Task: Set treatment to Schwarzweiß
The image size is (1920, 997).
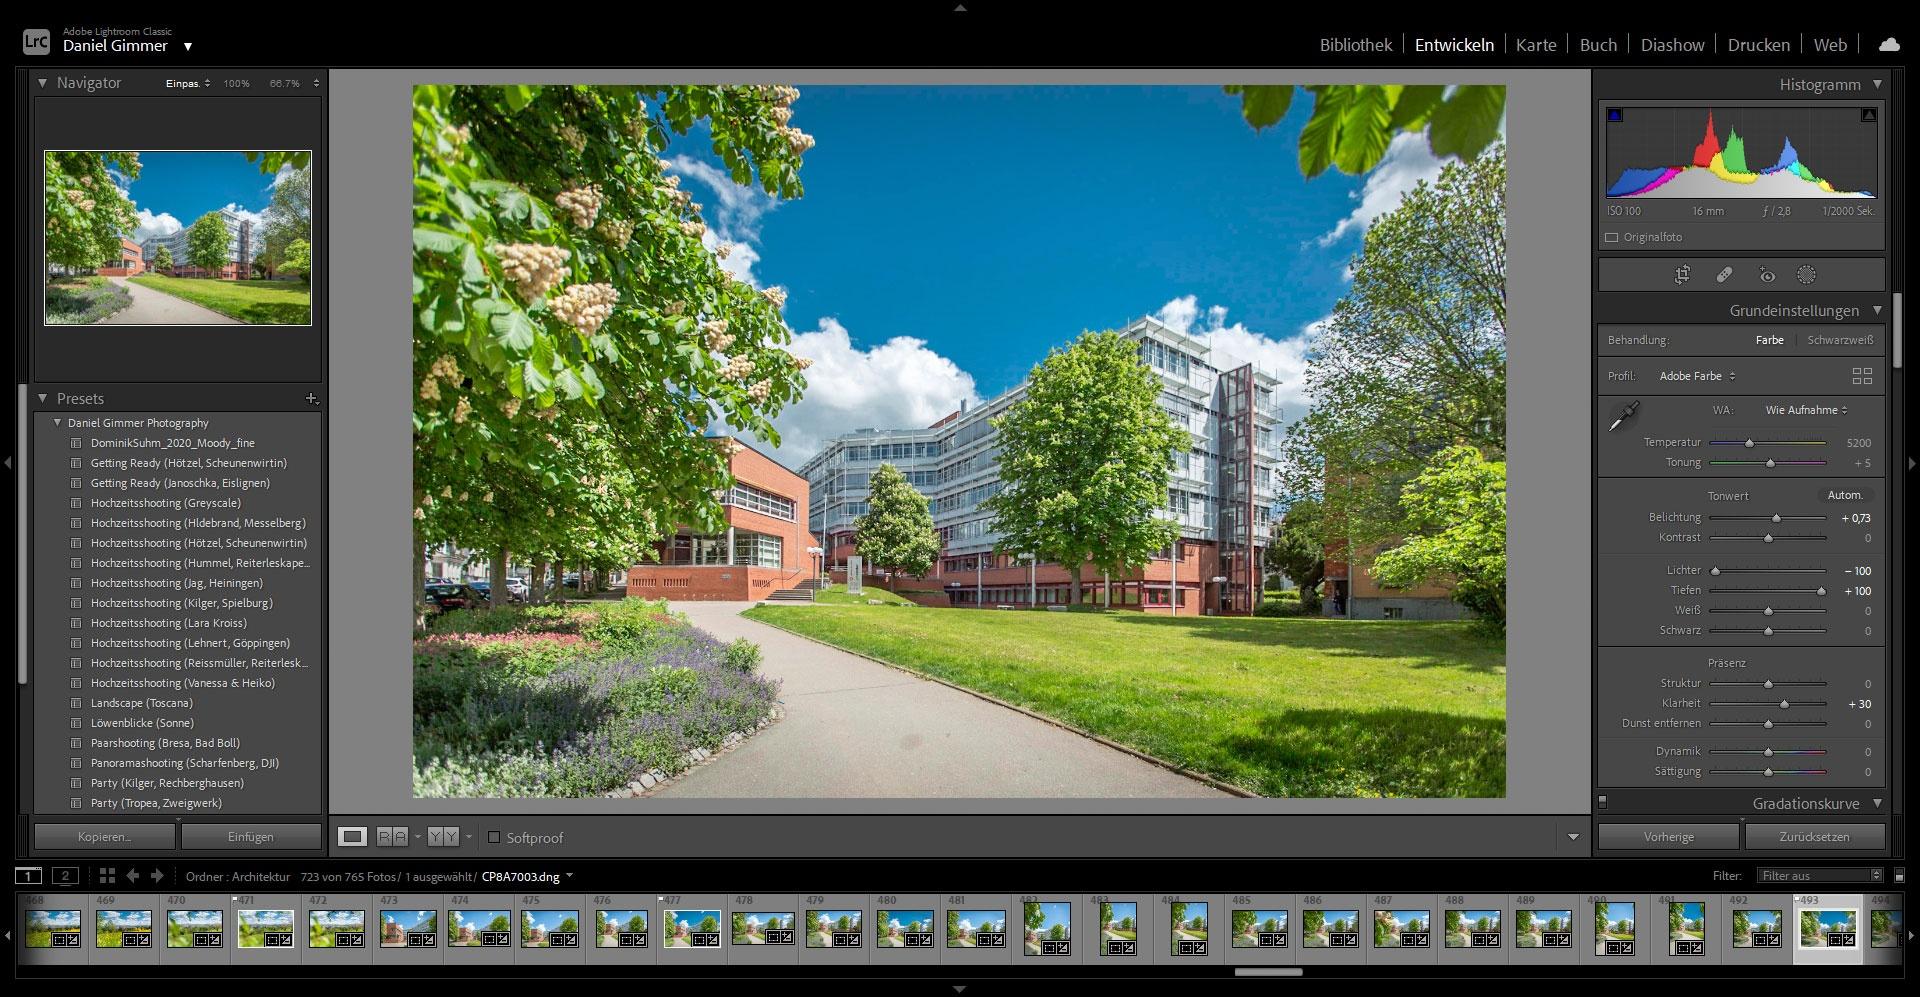Action: [x=1840, y=340]
